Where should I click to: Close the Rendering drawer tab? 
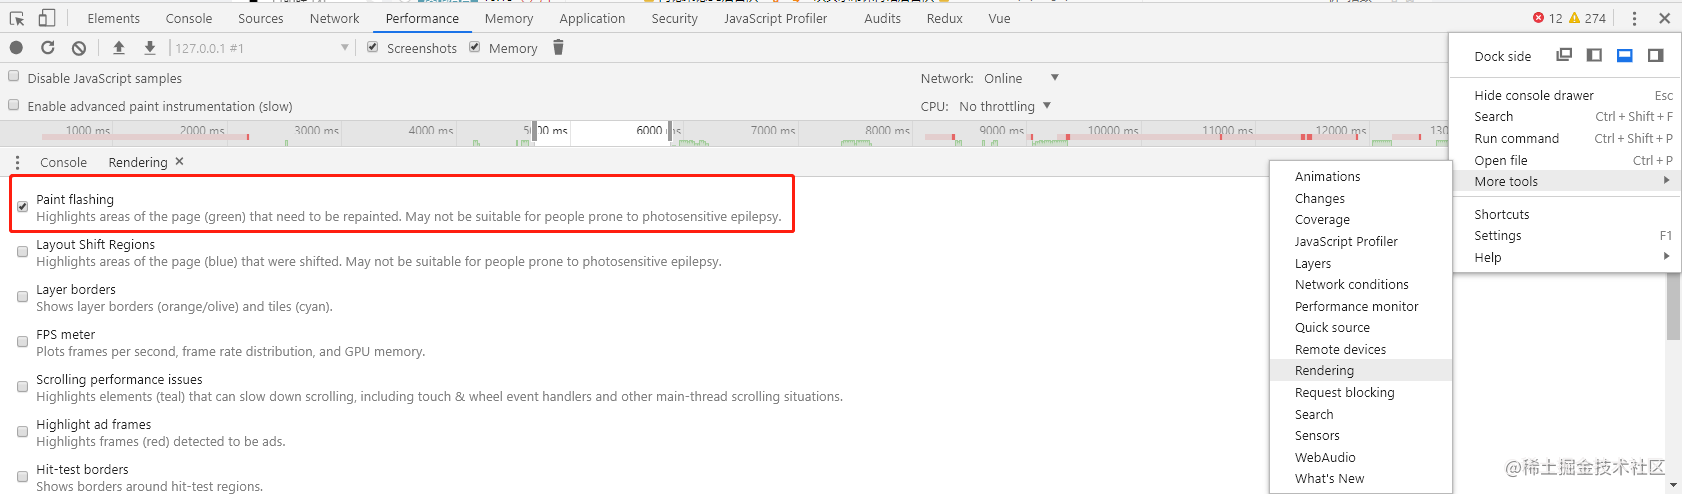179,161
